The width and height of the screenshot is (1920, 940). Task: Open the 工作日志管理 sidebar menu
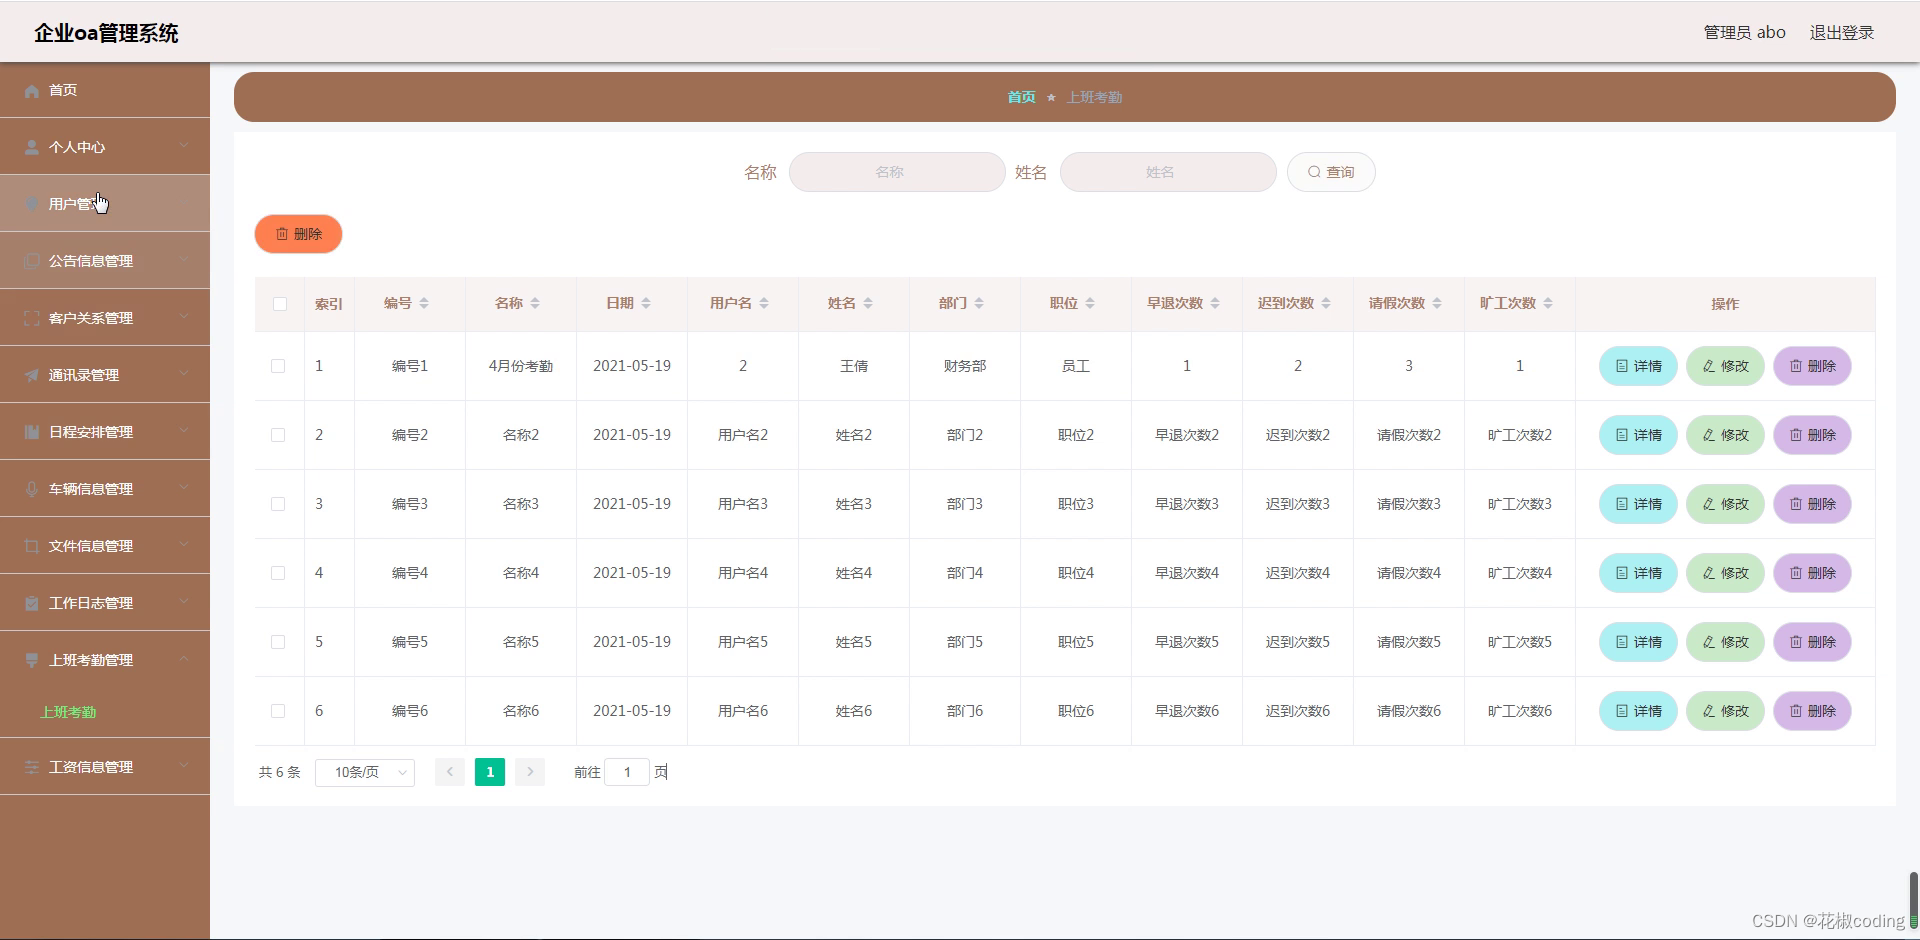[x=105, y=603]
